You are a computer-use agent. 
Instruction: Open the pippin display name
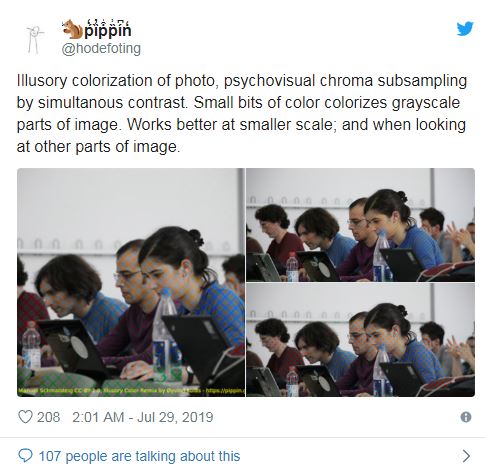[107, 30]
